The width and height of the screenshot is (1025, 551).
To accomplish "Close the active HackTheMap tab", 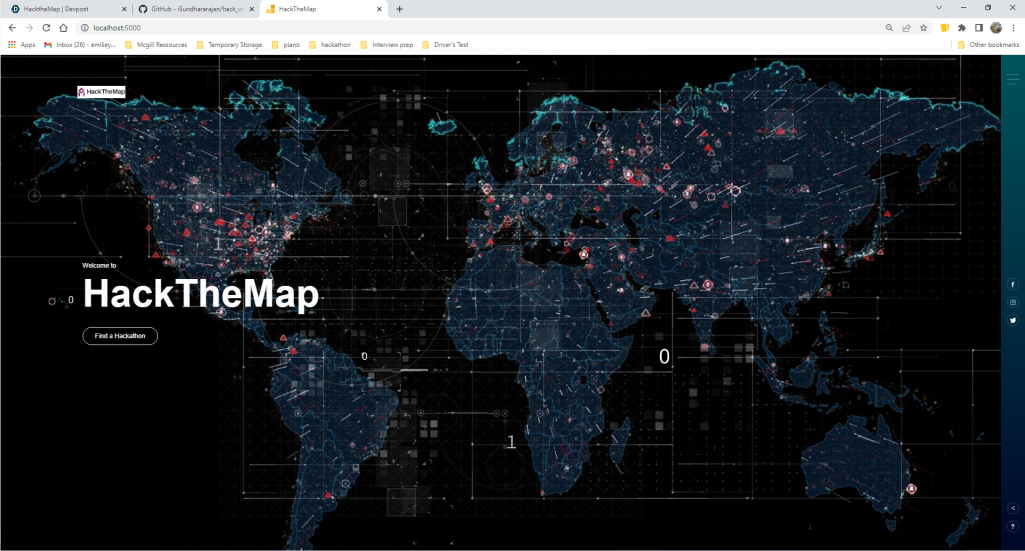I will click(379, 9).
